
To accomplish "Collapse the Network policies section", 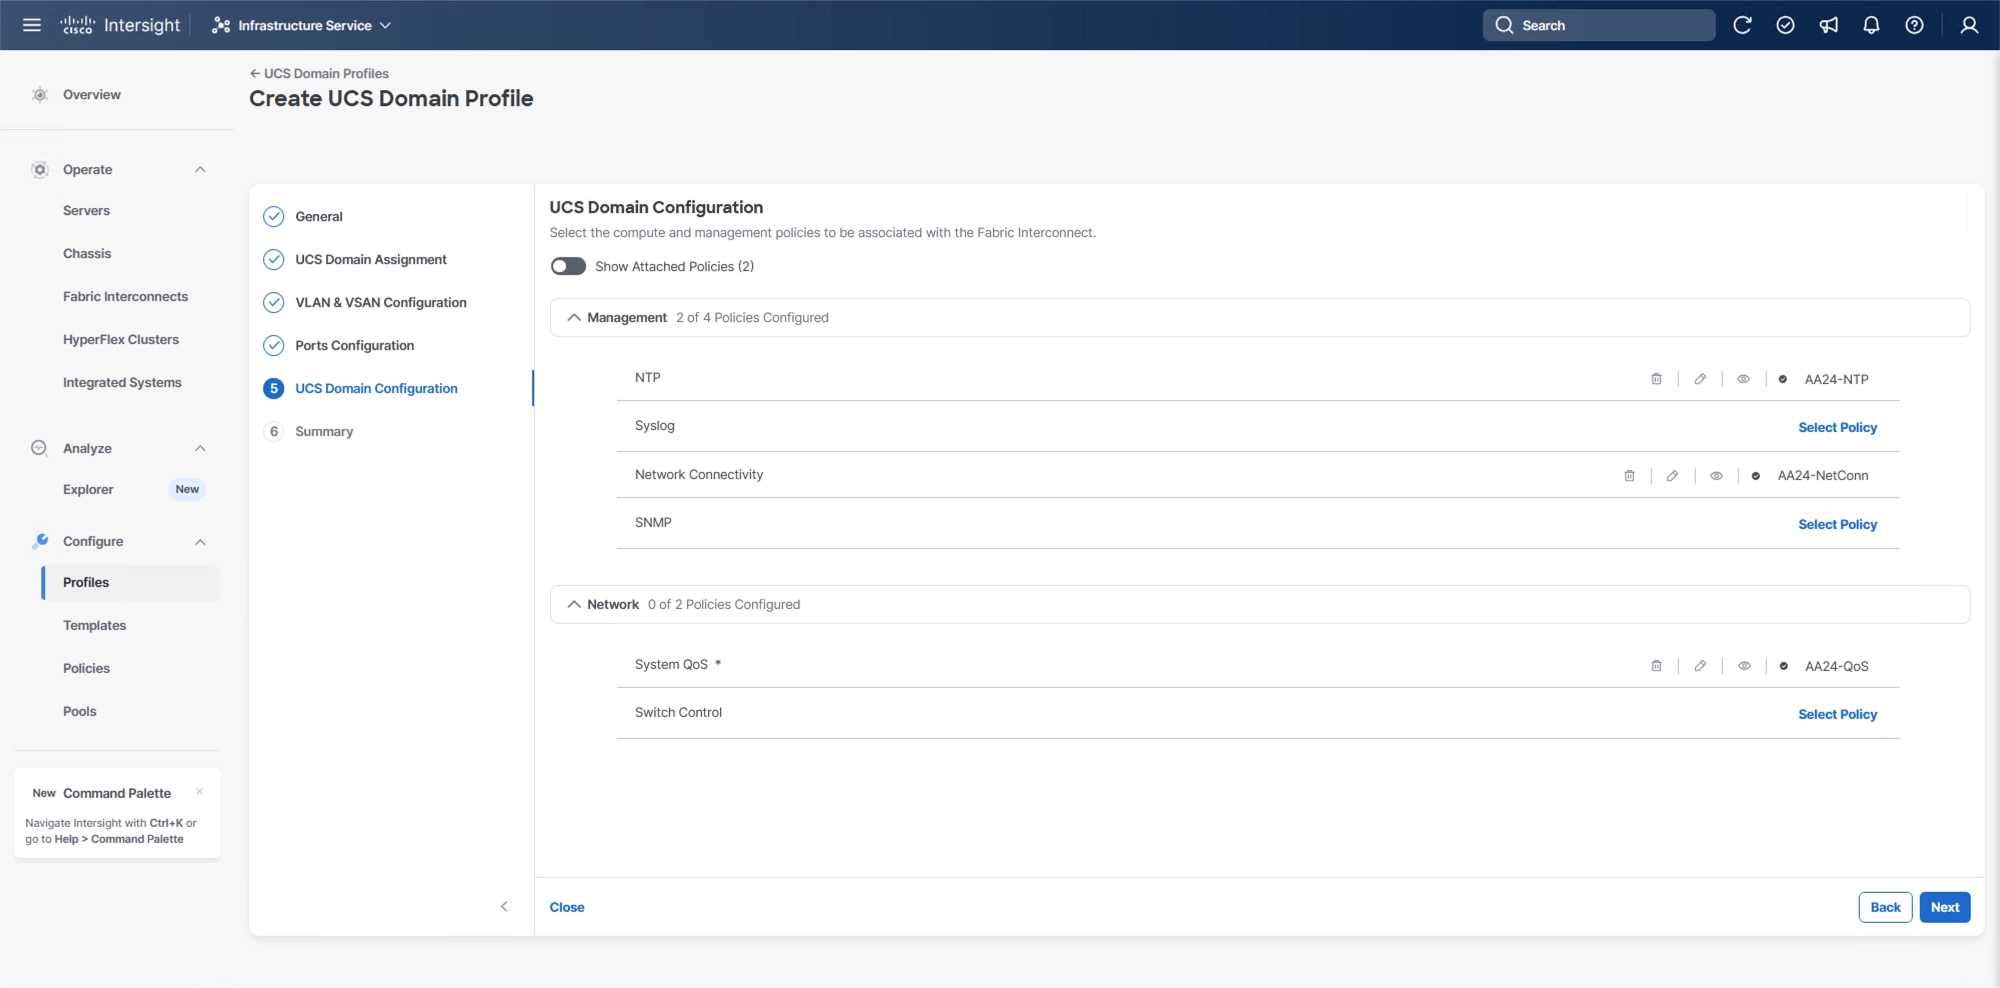I will coord(574,605).
